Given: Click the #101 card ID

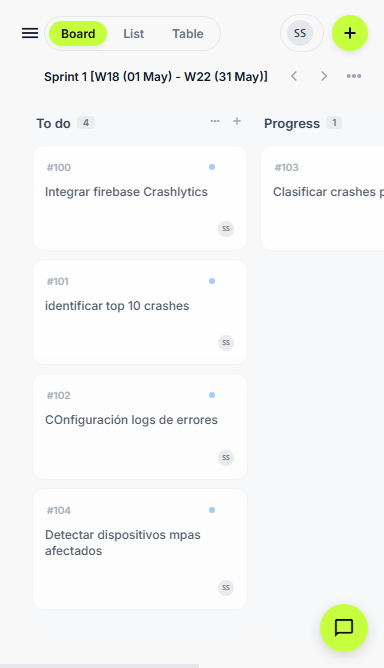Looking at the screenshot, I should tap(58, 282).
